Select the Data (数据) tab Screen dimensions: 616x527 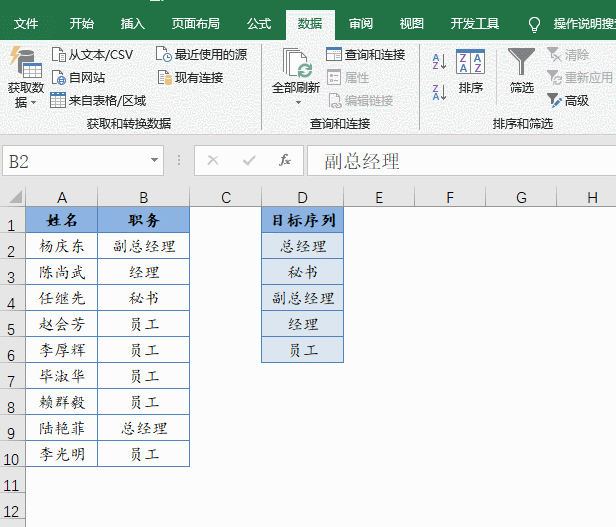click(310, 24)
